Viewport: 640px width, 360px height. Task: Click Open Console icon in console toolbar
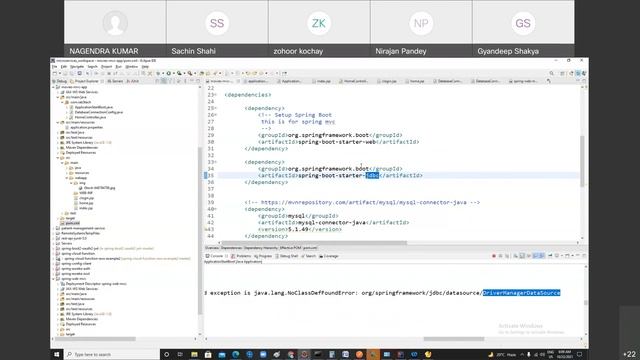(566, 256)
